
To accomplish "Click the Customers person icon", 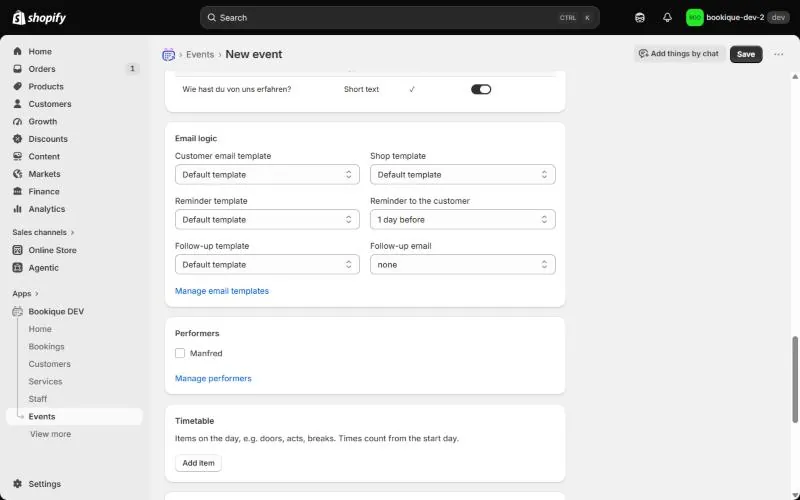I will coord(18,104).
